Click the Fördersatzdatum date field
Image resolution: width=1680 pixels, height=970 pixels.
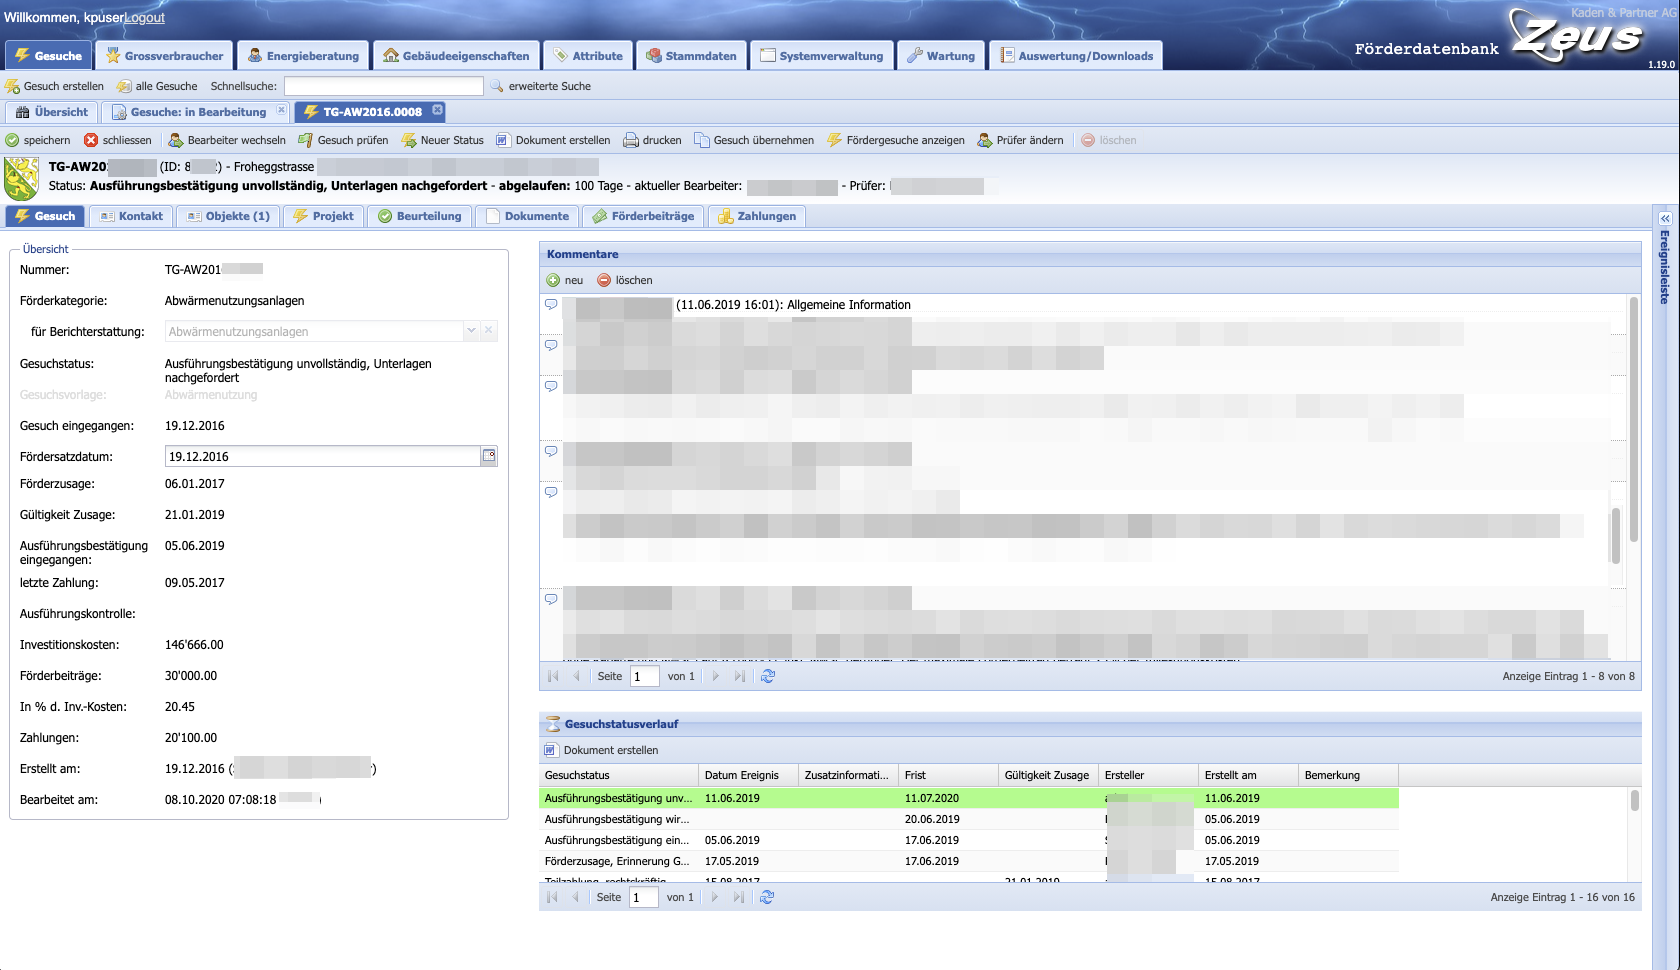tap(322, 456)
